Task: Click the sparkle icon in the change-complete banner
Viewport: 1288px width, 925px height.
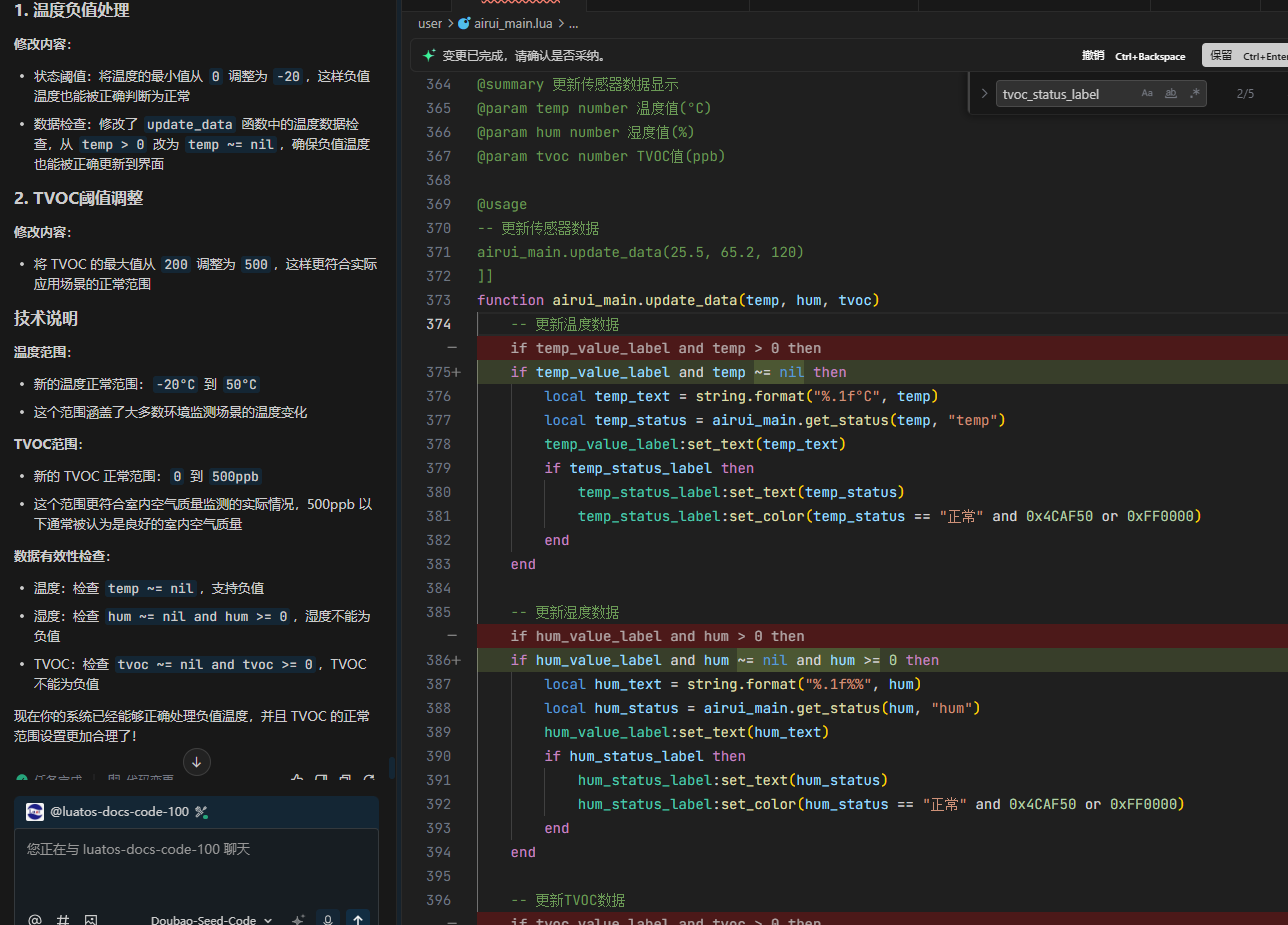Action: coord(429,56)
